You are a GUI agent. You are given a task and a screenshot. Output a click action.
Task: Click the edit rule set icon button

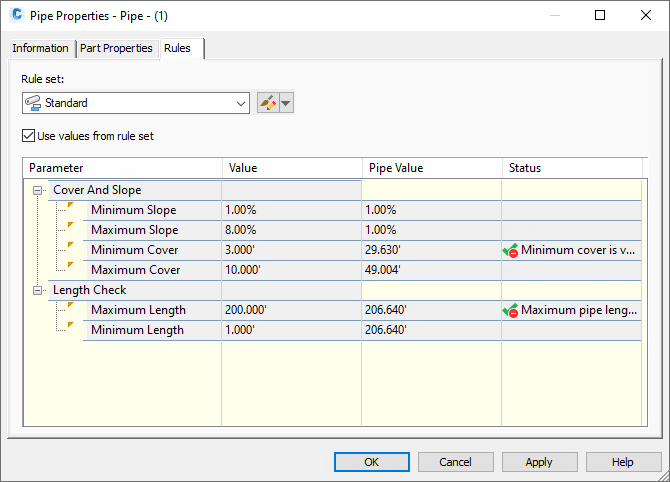coord(267,103)
